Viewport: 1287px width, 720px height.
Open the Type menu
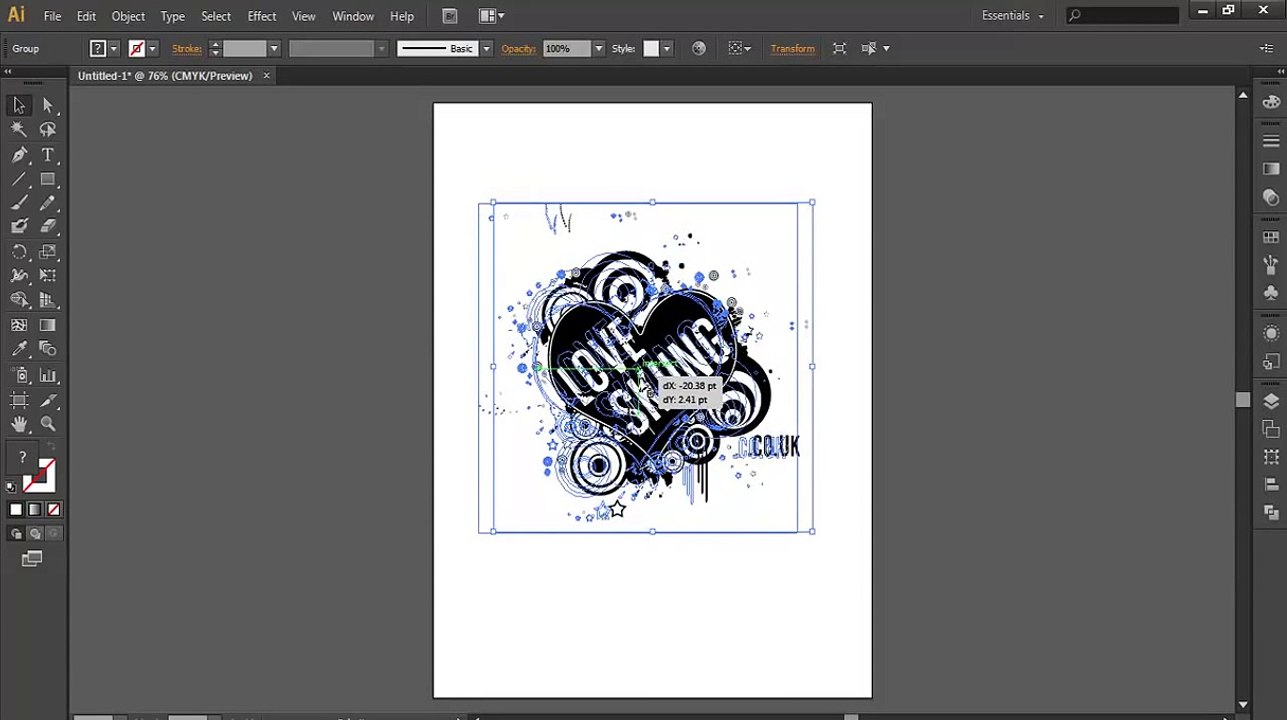[x=173, y=16]
